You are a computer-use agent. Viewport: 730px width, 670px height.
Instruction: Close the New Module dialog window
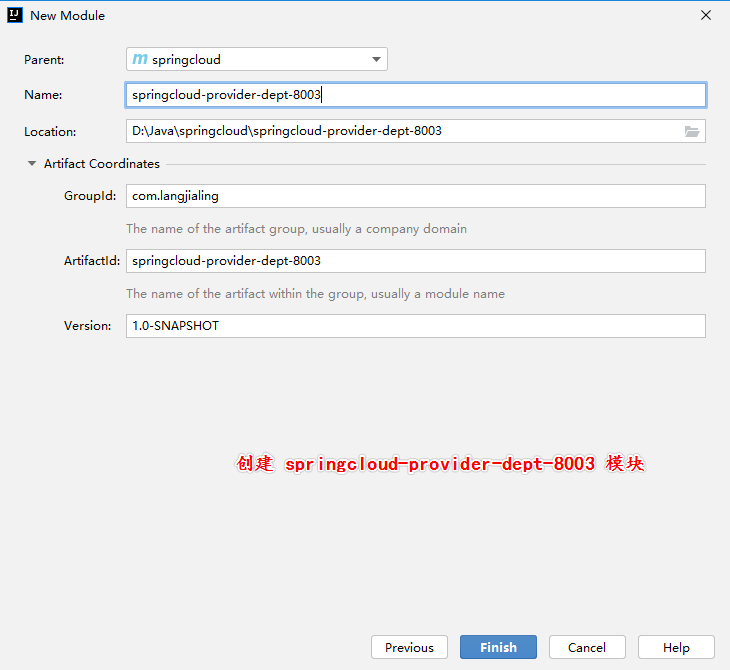click(706, 15)
